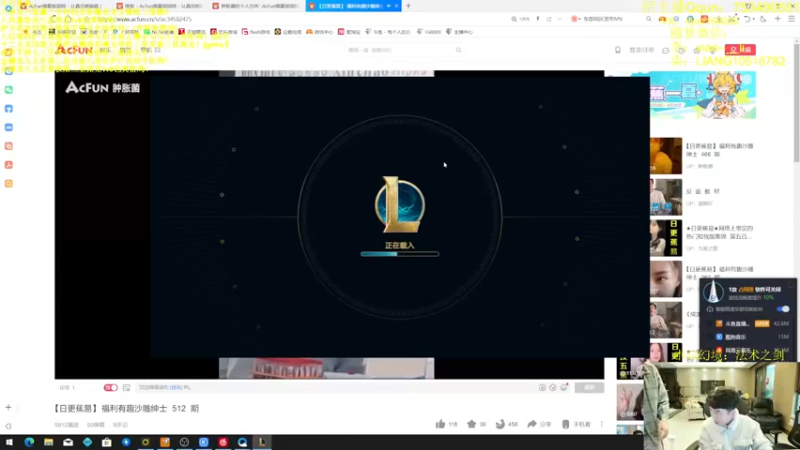This screenshot has width=800, height=450.
Task: Switch to the third browser tab
Action: (255, 6)
